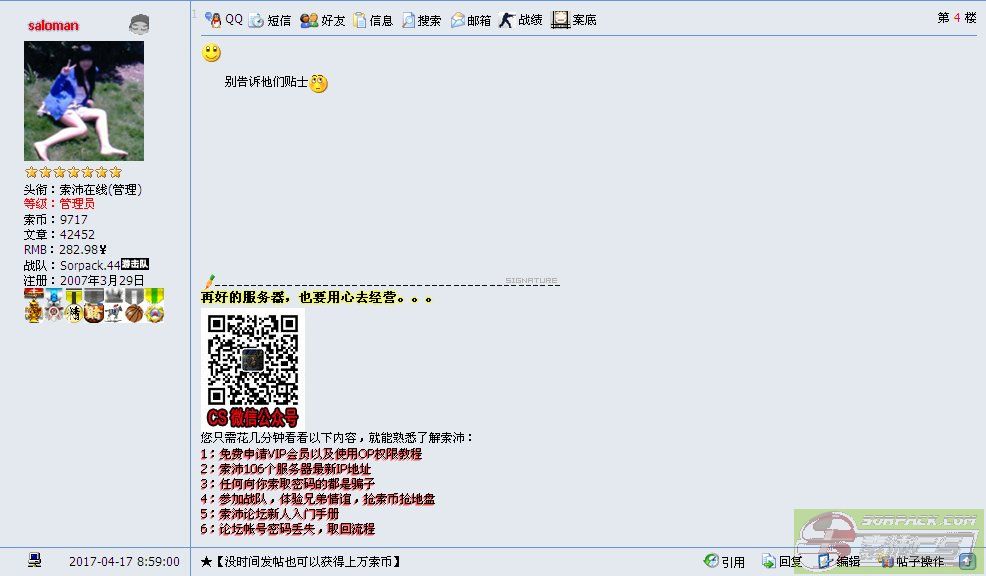This screenshot has height=576, width=986.
Task: Email the user via 邮箱
Action: click(x=470, y=20)
